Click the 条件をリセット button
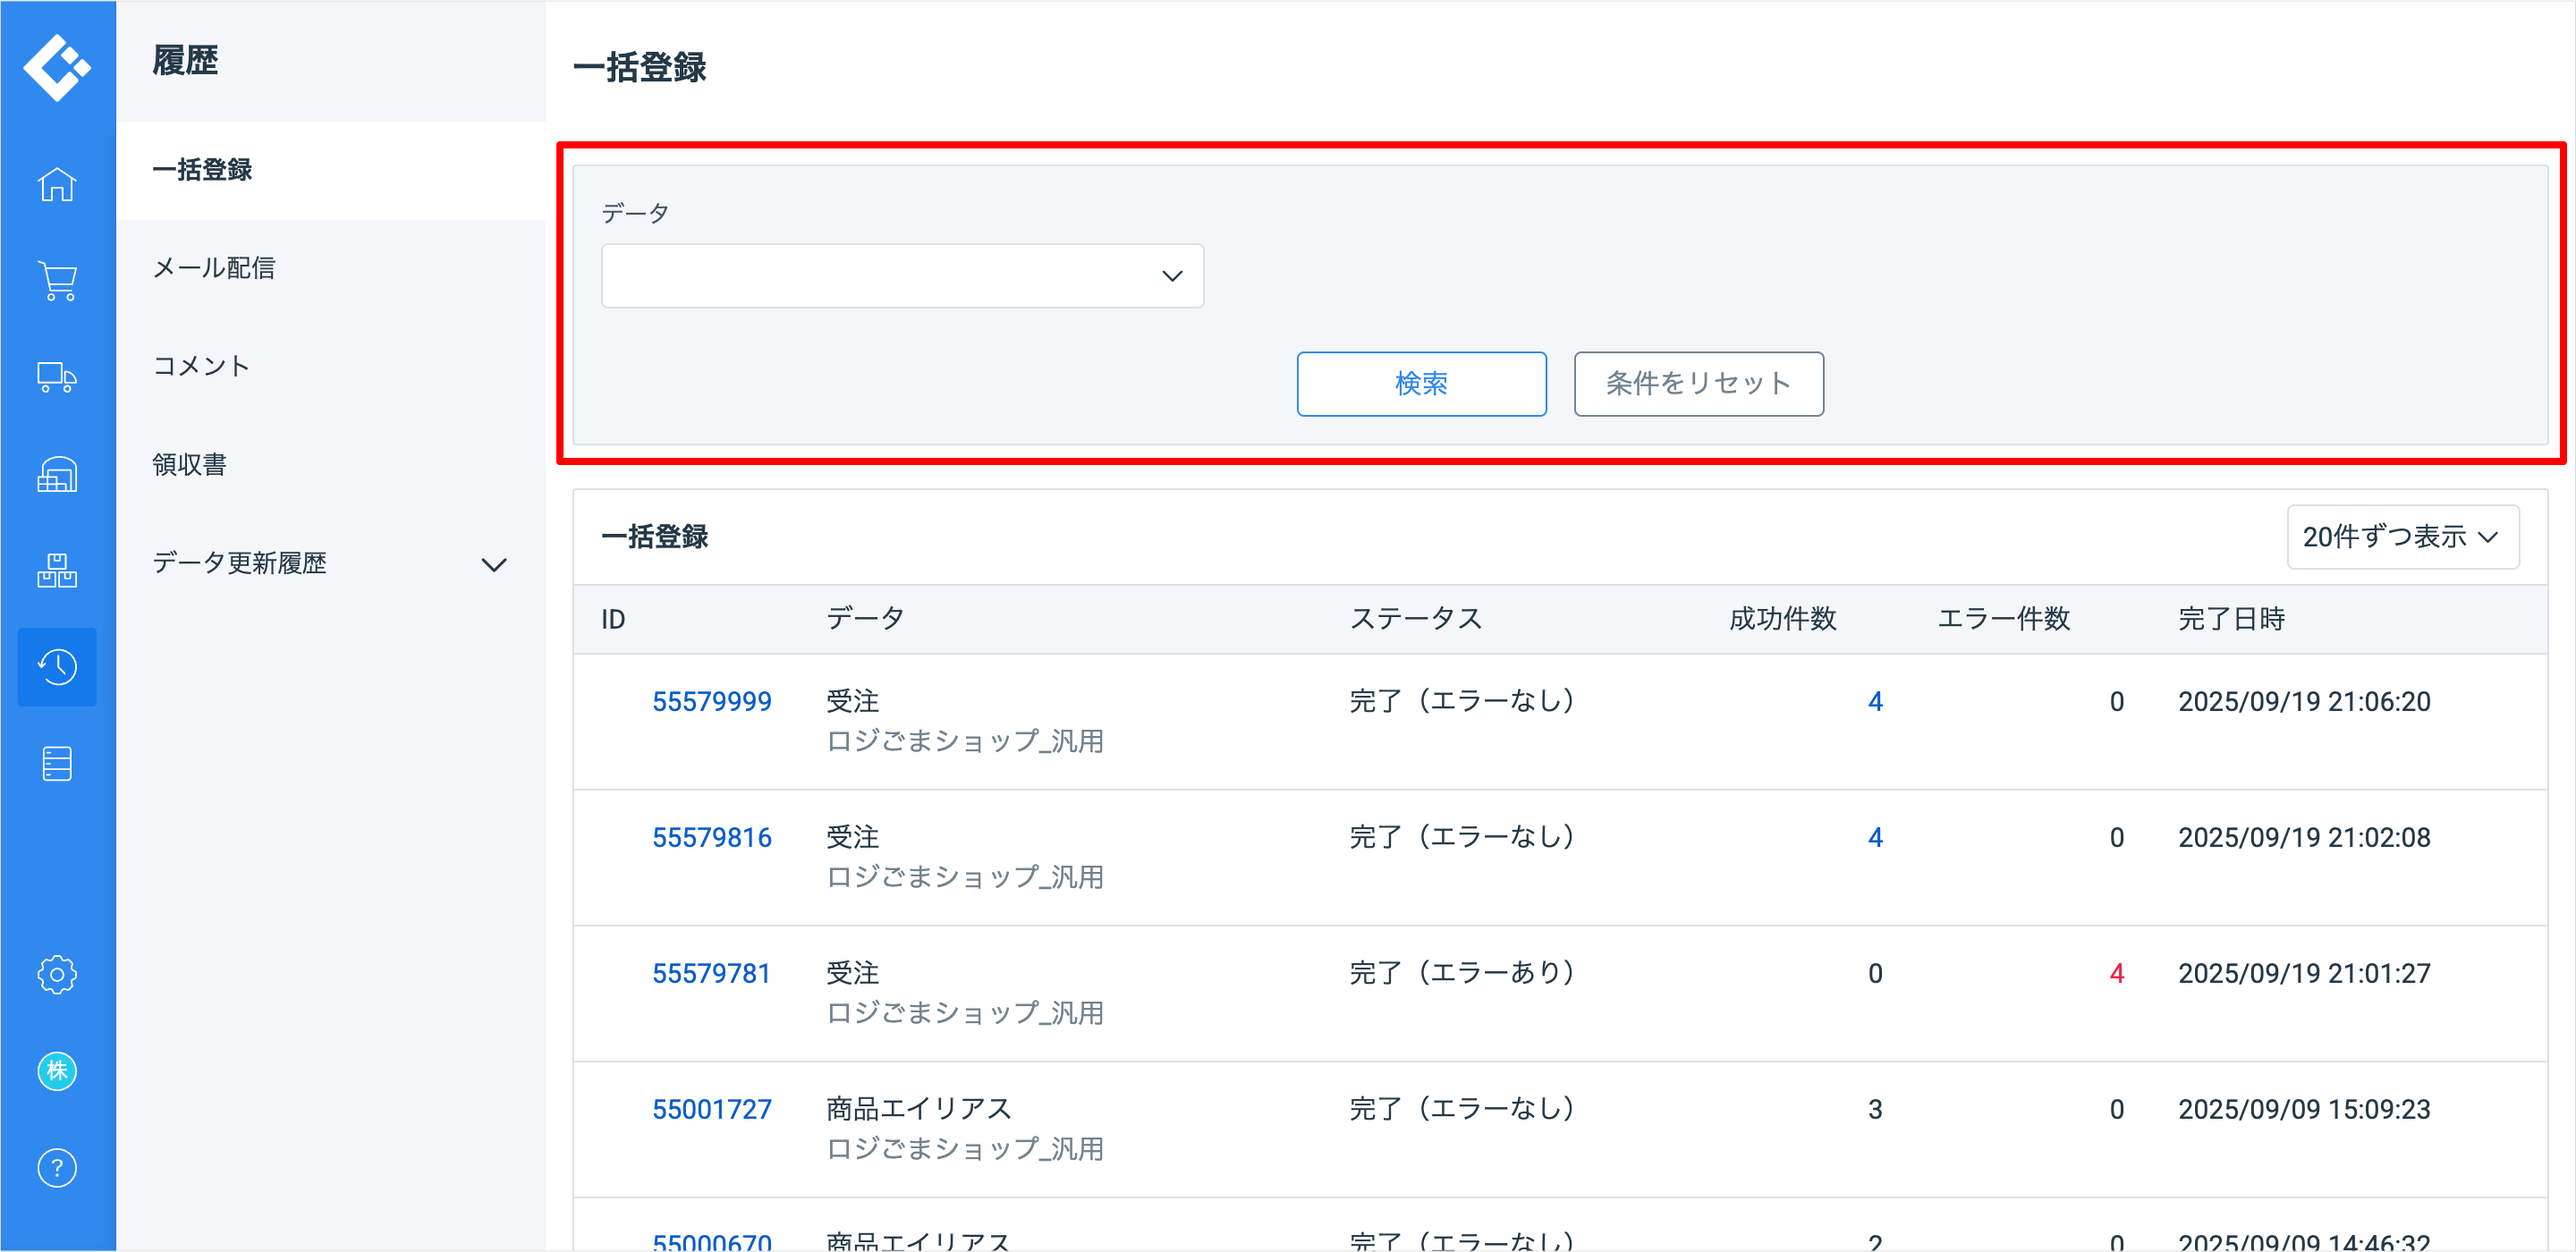This screenshot has height=1252, width=2576. point(1698,384)
